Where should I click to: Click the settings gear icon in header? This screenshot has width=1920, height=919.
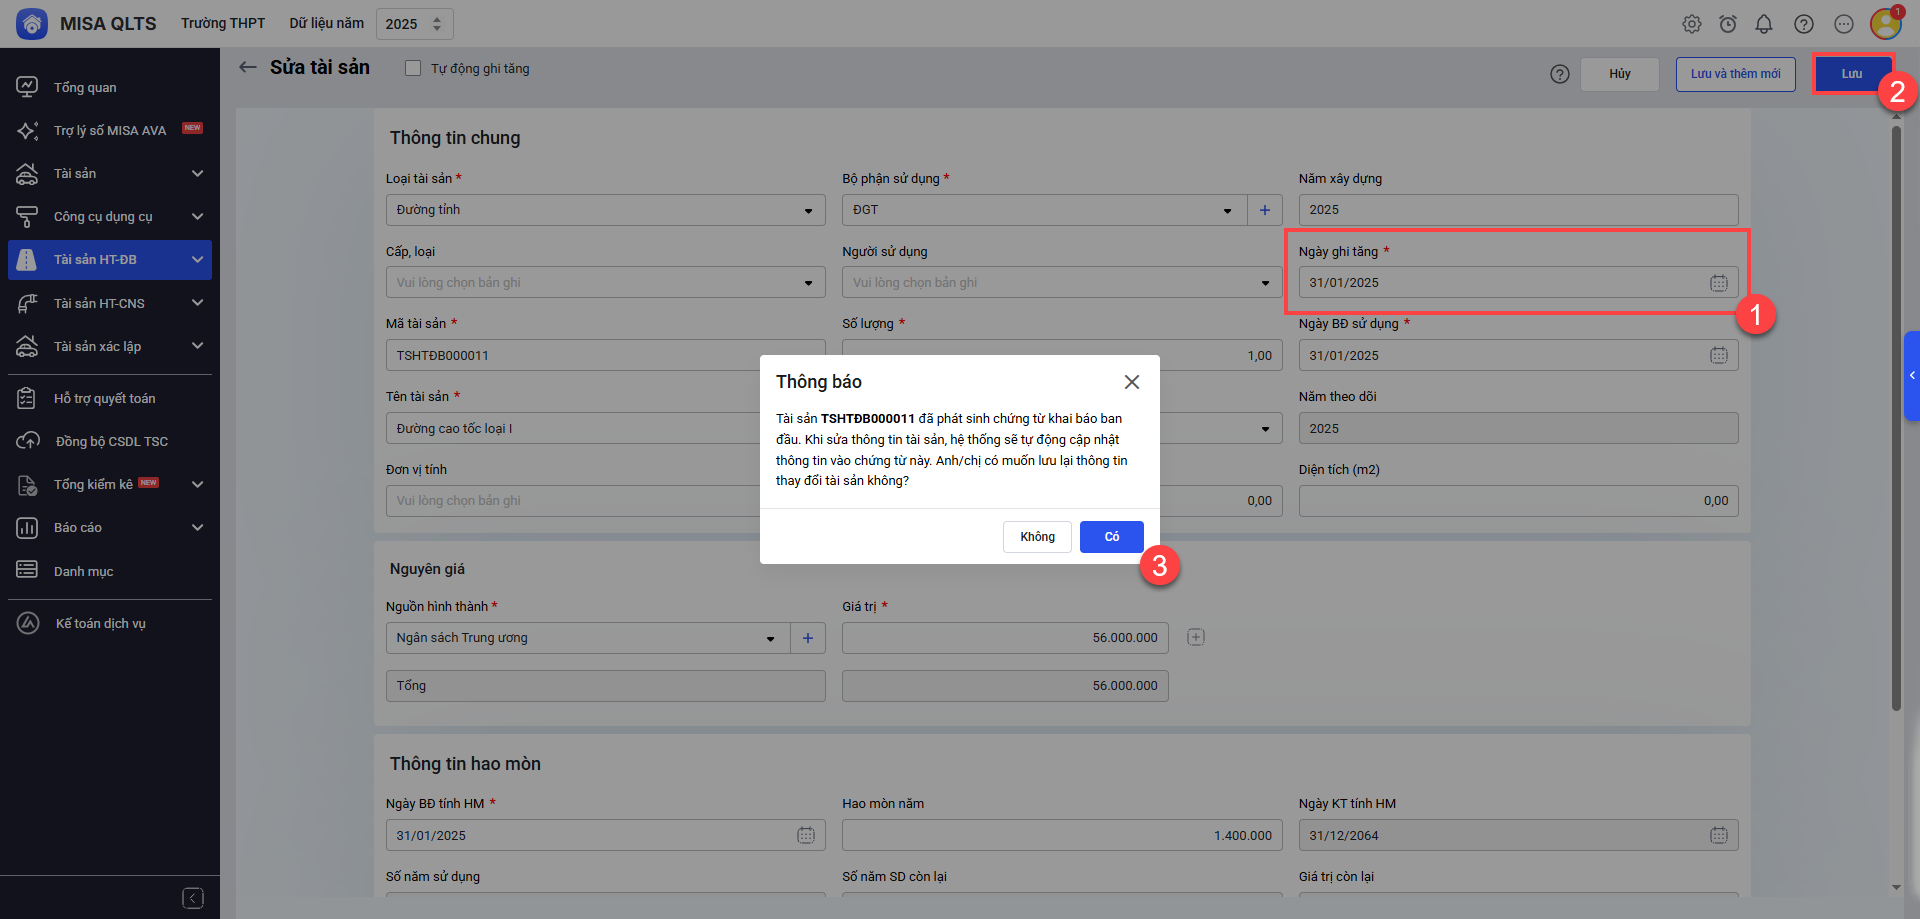click(x=1691, y=24)
